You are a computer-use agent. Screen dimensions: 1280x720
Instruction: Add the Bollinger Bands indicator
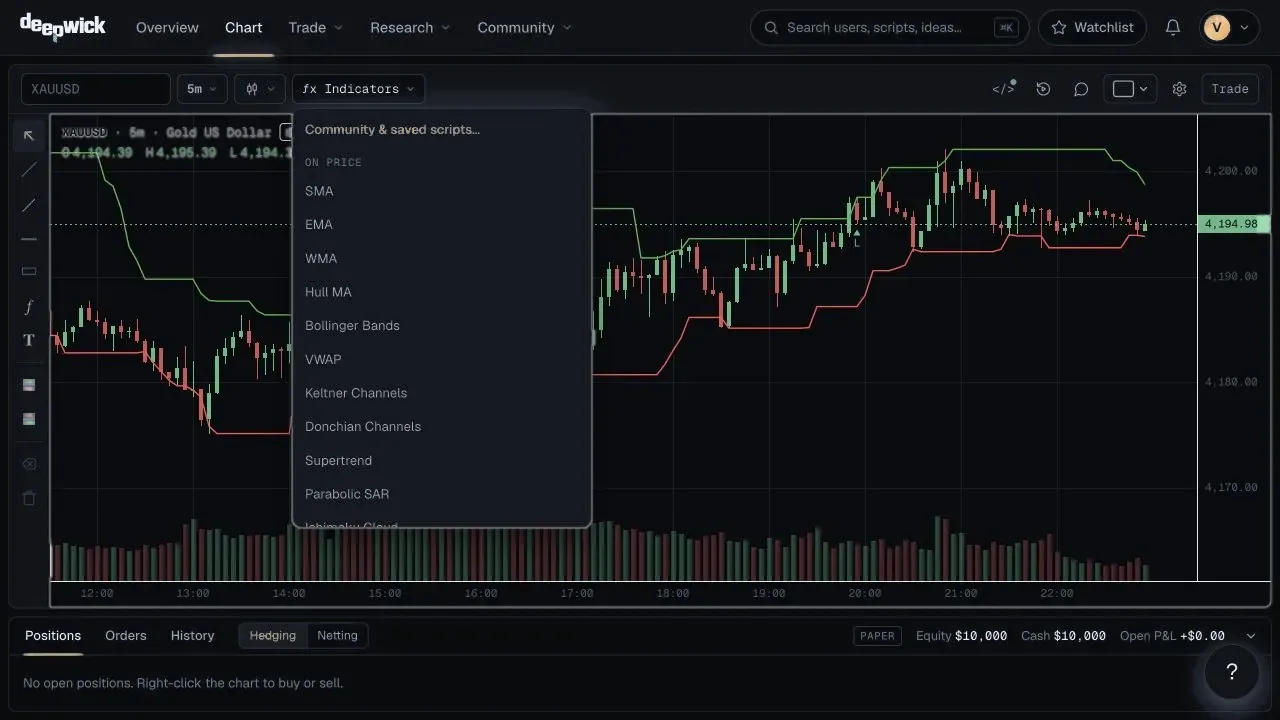[x=441, y=326]
